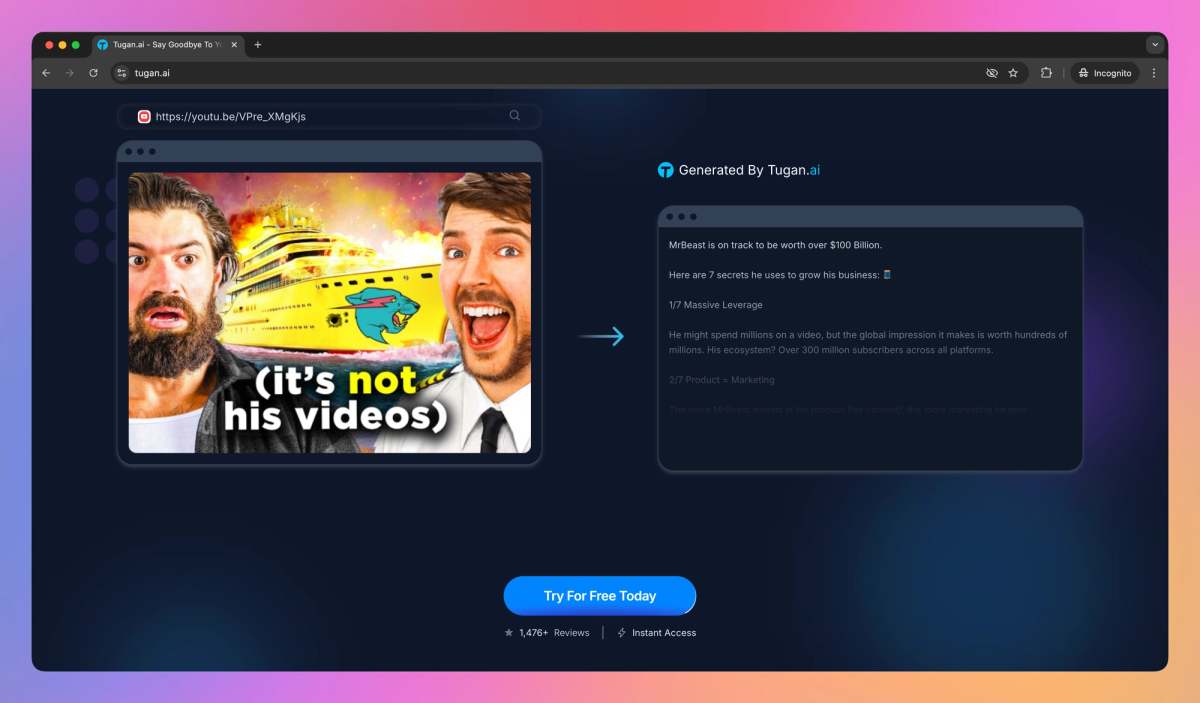Click the crossed-out eye tracking icon

(x=992, y=73)
